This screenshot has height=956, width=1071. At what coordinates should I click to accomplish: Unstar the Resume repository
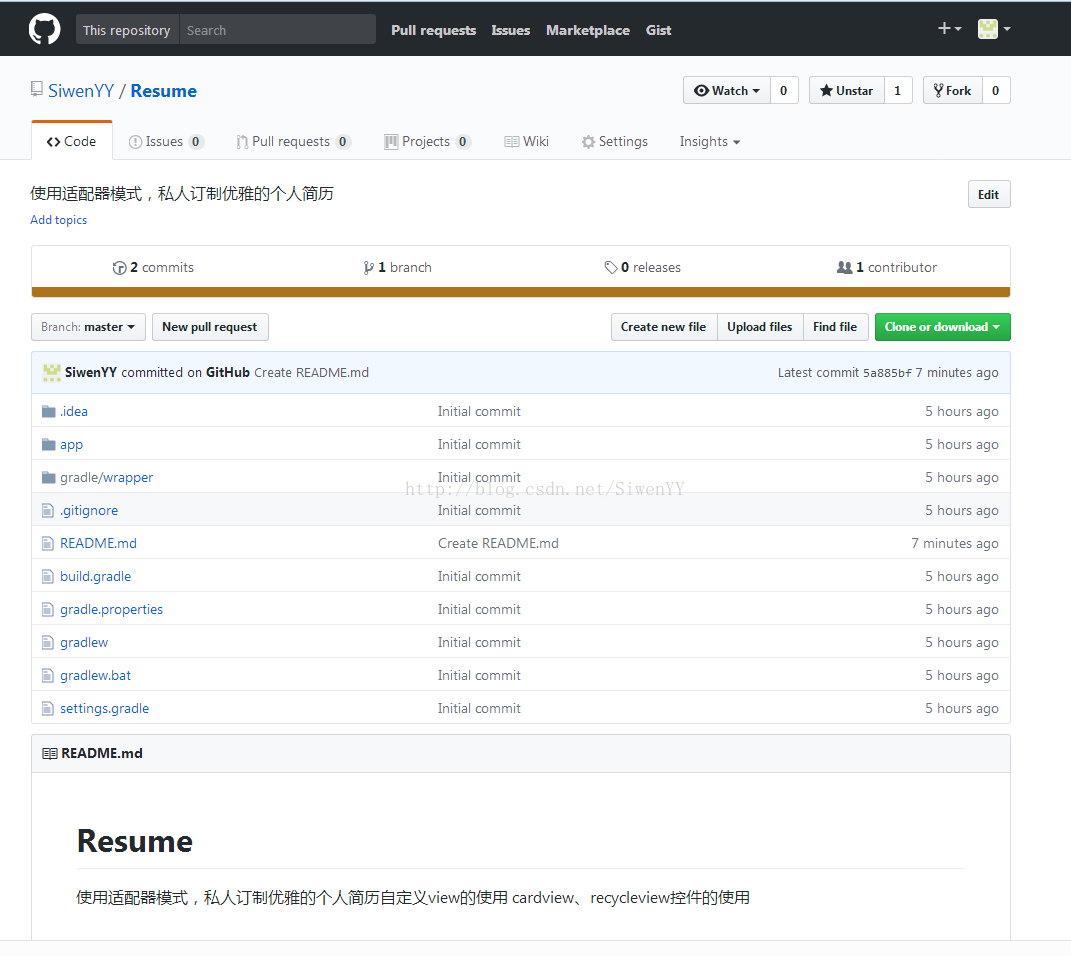(847, 90)
